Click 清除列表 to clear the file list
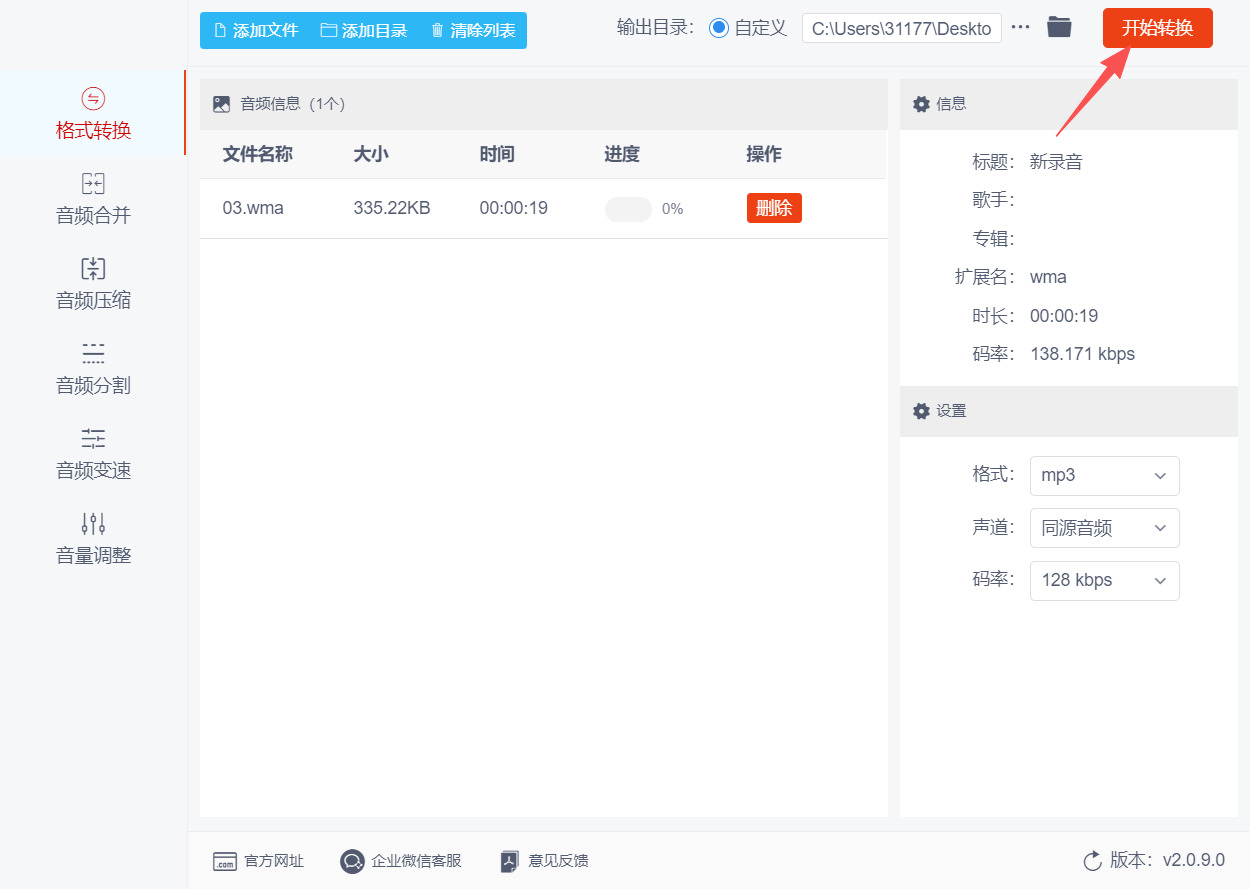 [470, 30]
